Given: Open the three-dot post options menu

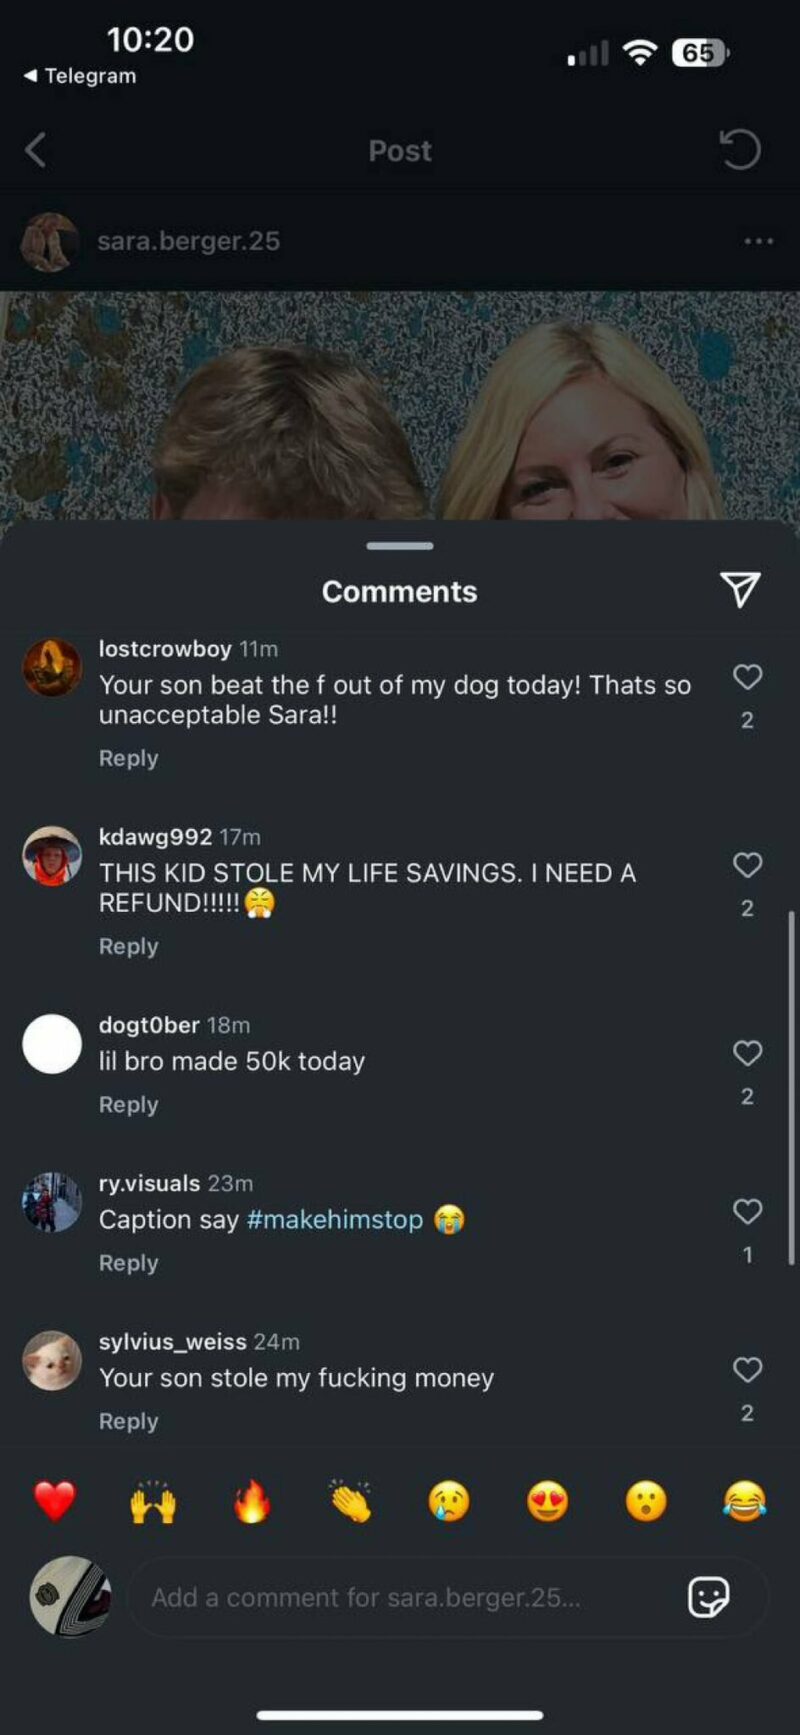Looking at the screenshot, I should click(758, 241).
